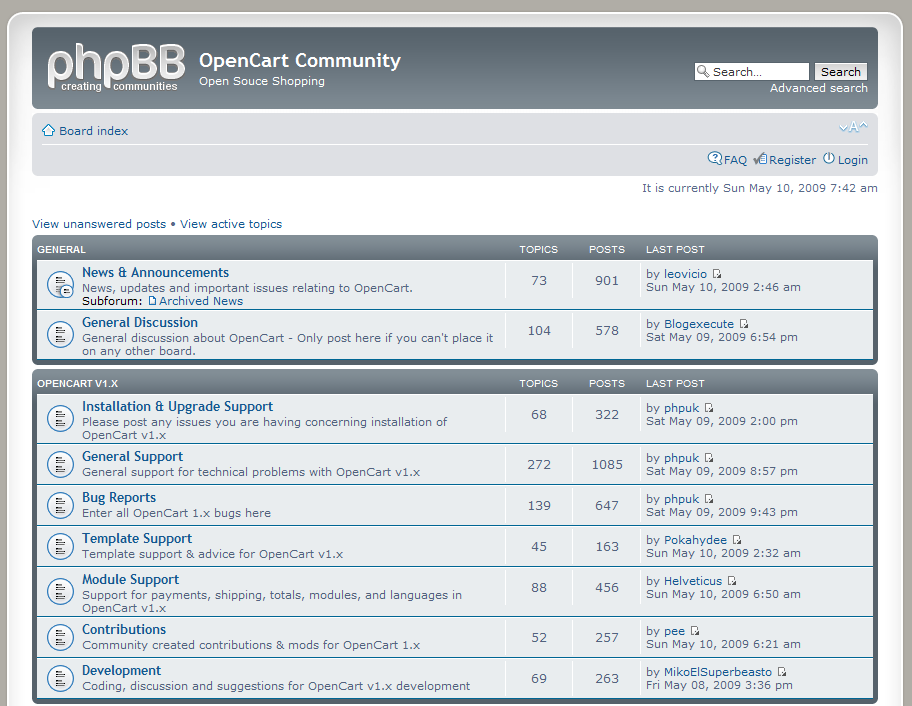Screen dimensions: 912x706
Task: View latest post icon next to MikoElSuperbeasto
Action: [782, 672]
